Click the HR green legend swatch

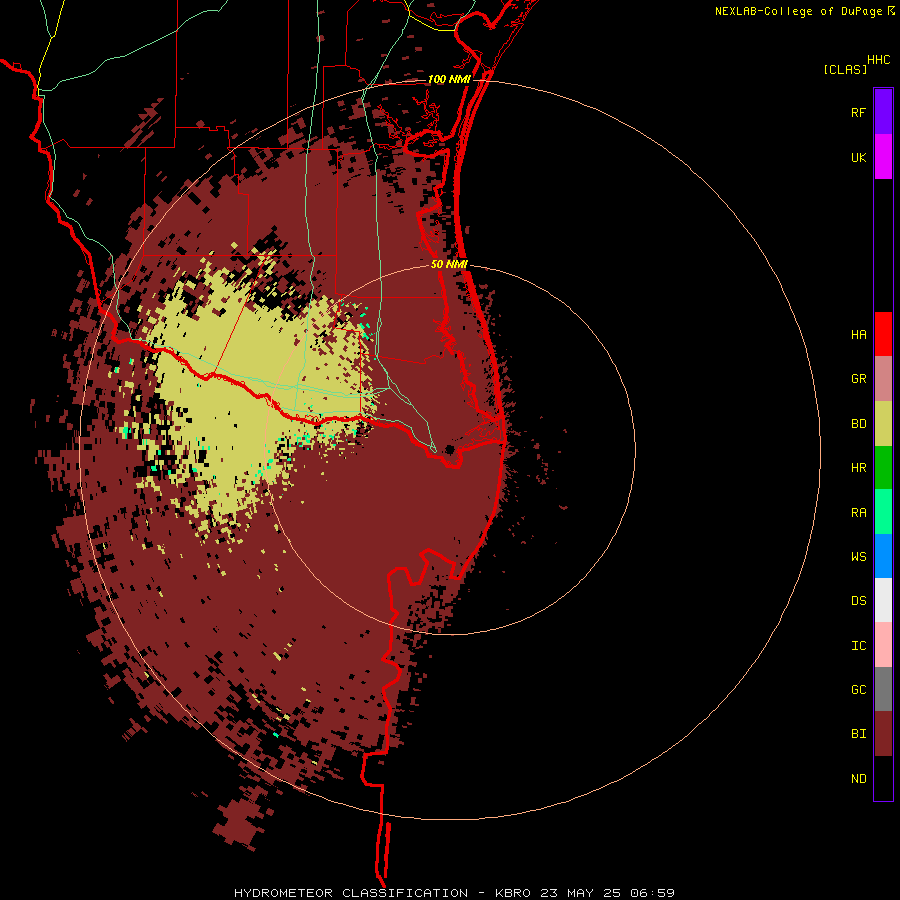[x=883, y=468]
